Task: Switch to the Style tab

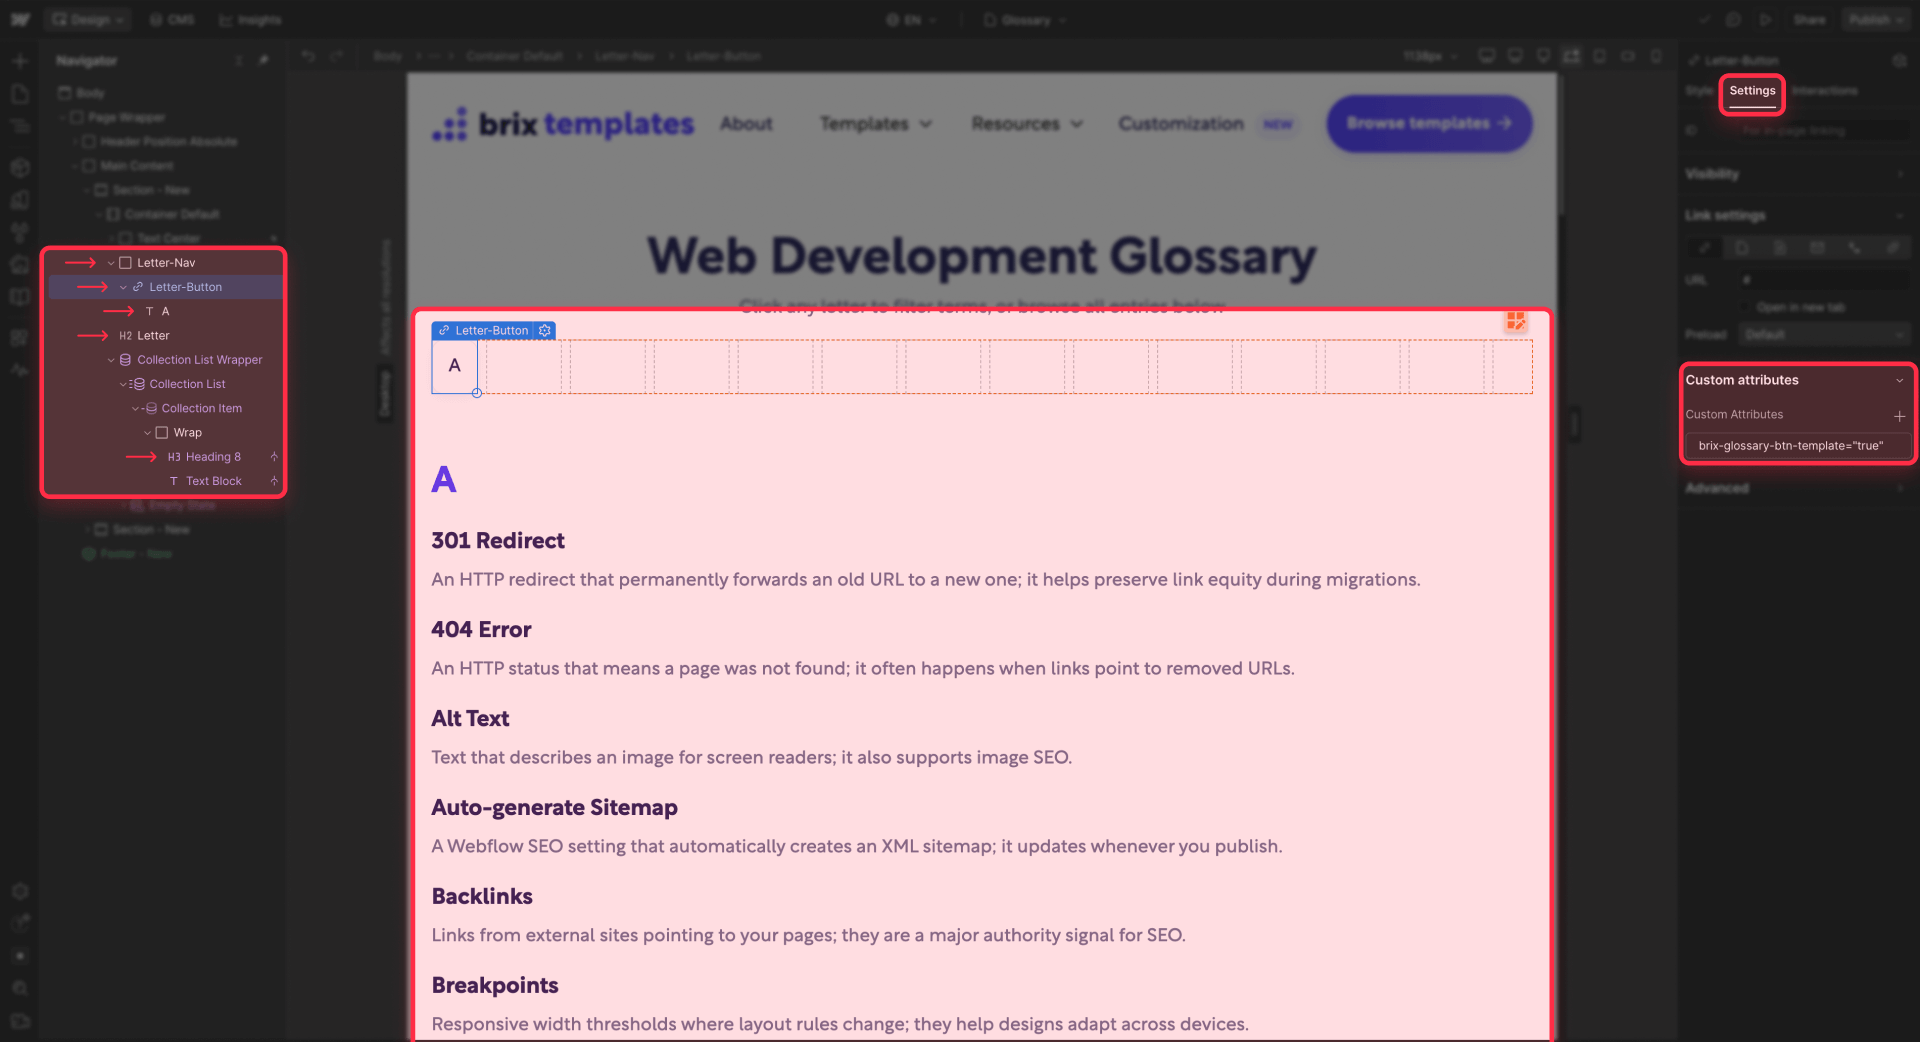Action: click(x=1699, y=91)
